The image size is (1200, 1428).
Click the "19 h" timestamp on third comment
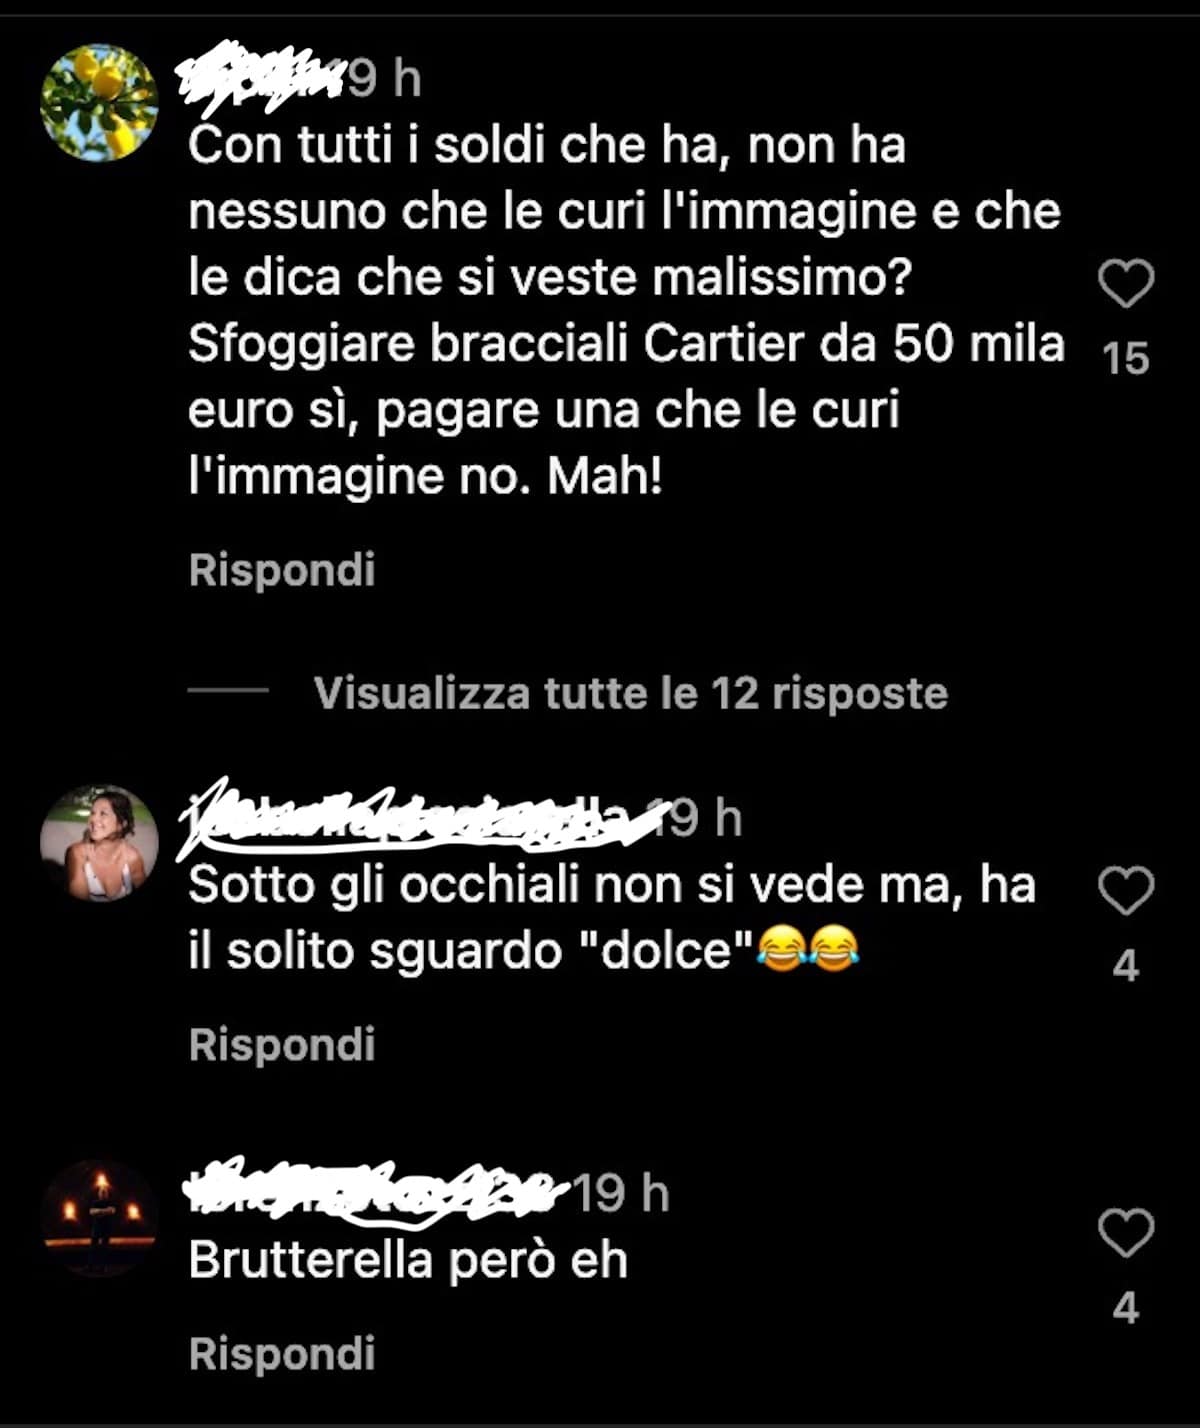coord(621,1194)
